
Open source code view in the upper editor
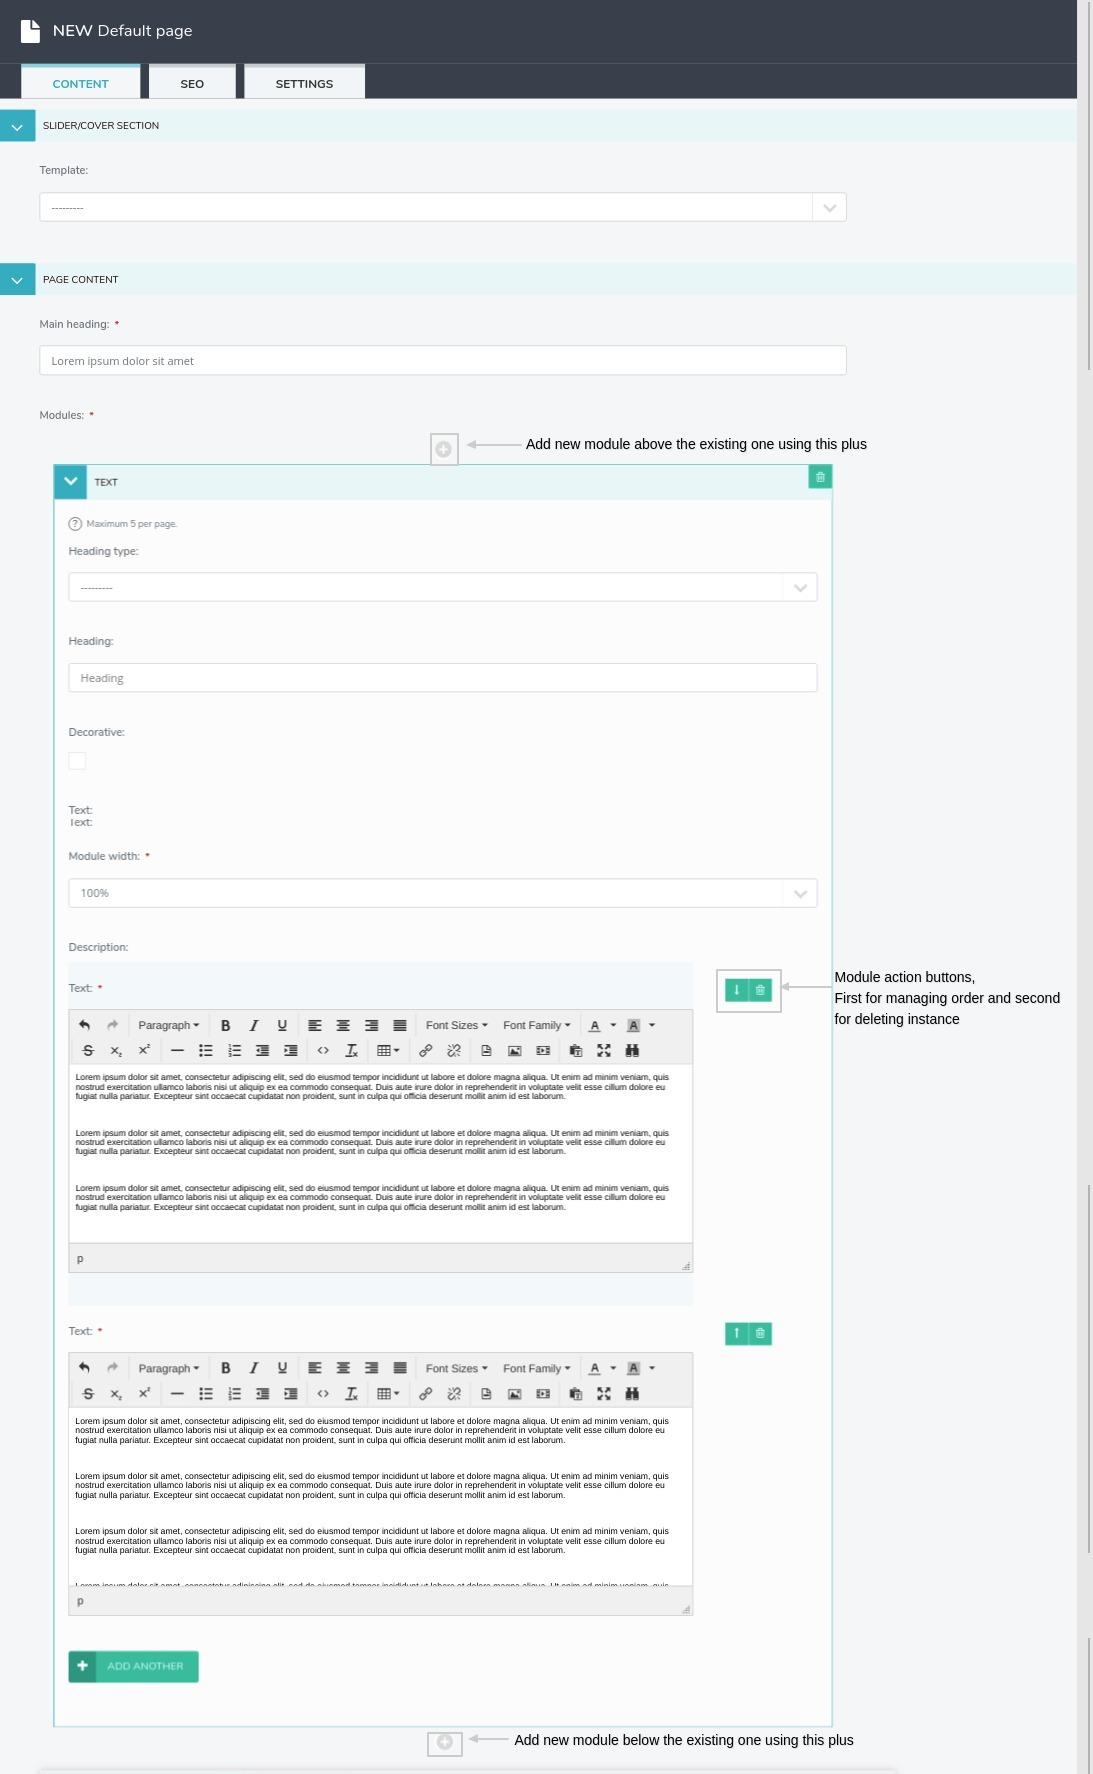coord(323,1050)
